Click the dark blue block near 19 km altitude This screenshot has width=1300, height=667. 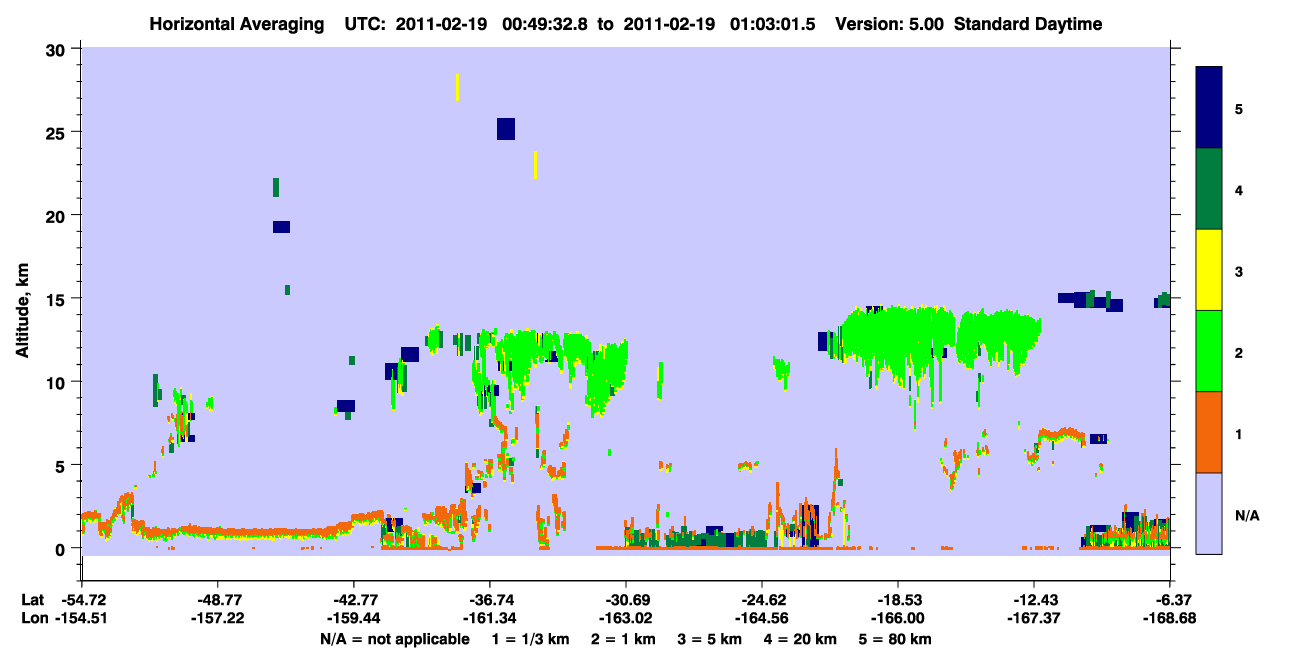[x=281, y=227]
